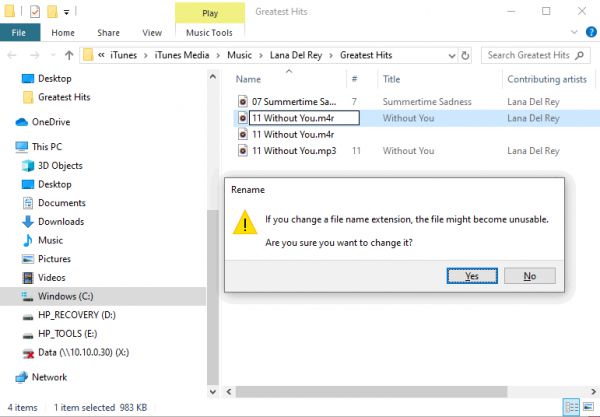The height and width of the screenshot is (417, 600).
Task: Click the 3D Objects icon in sidebar
Action: coord(27,166)
